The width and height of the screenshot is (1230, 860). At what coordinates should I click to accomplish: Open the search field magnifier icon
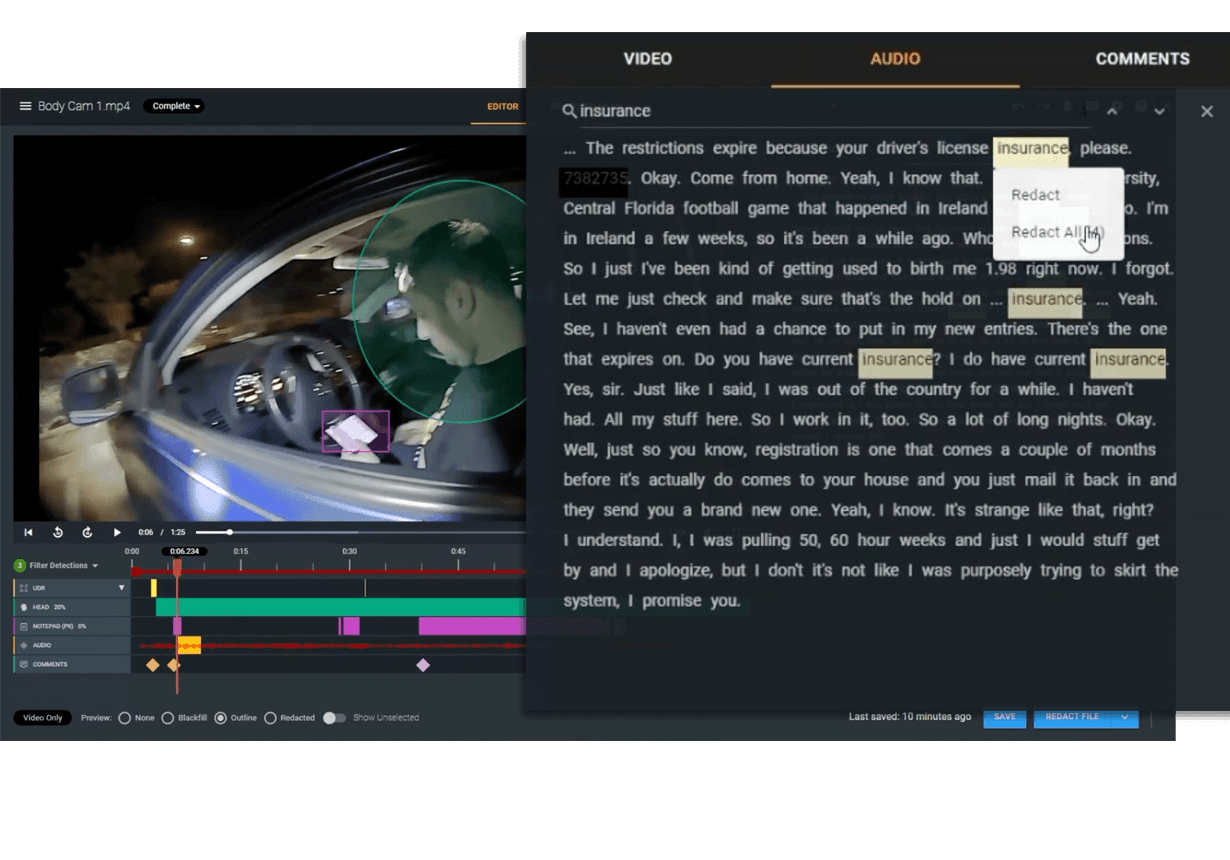pos(568,110)
